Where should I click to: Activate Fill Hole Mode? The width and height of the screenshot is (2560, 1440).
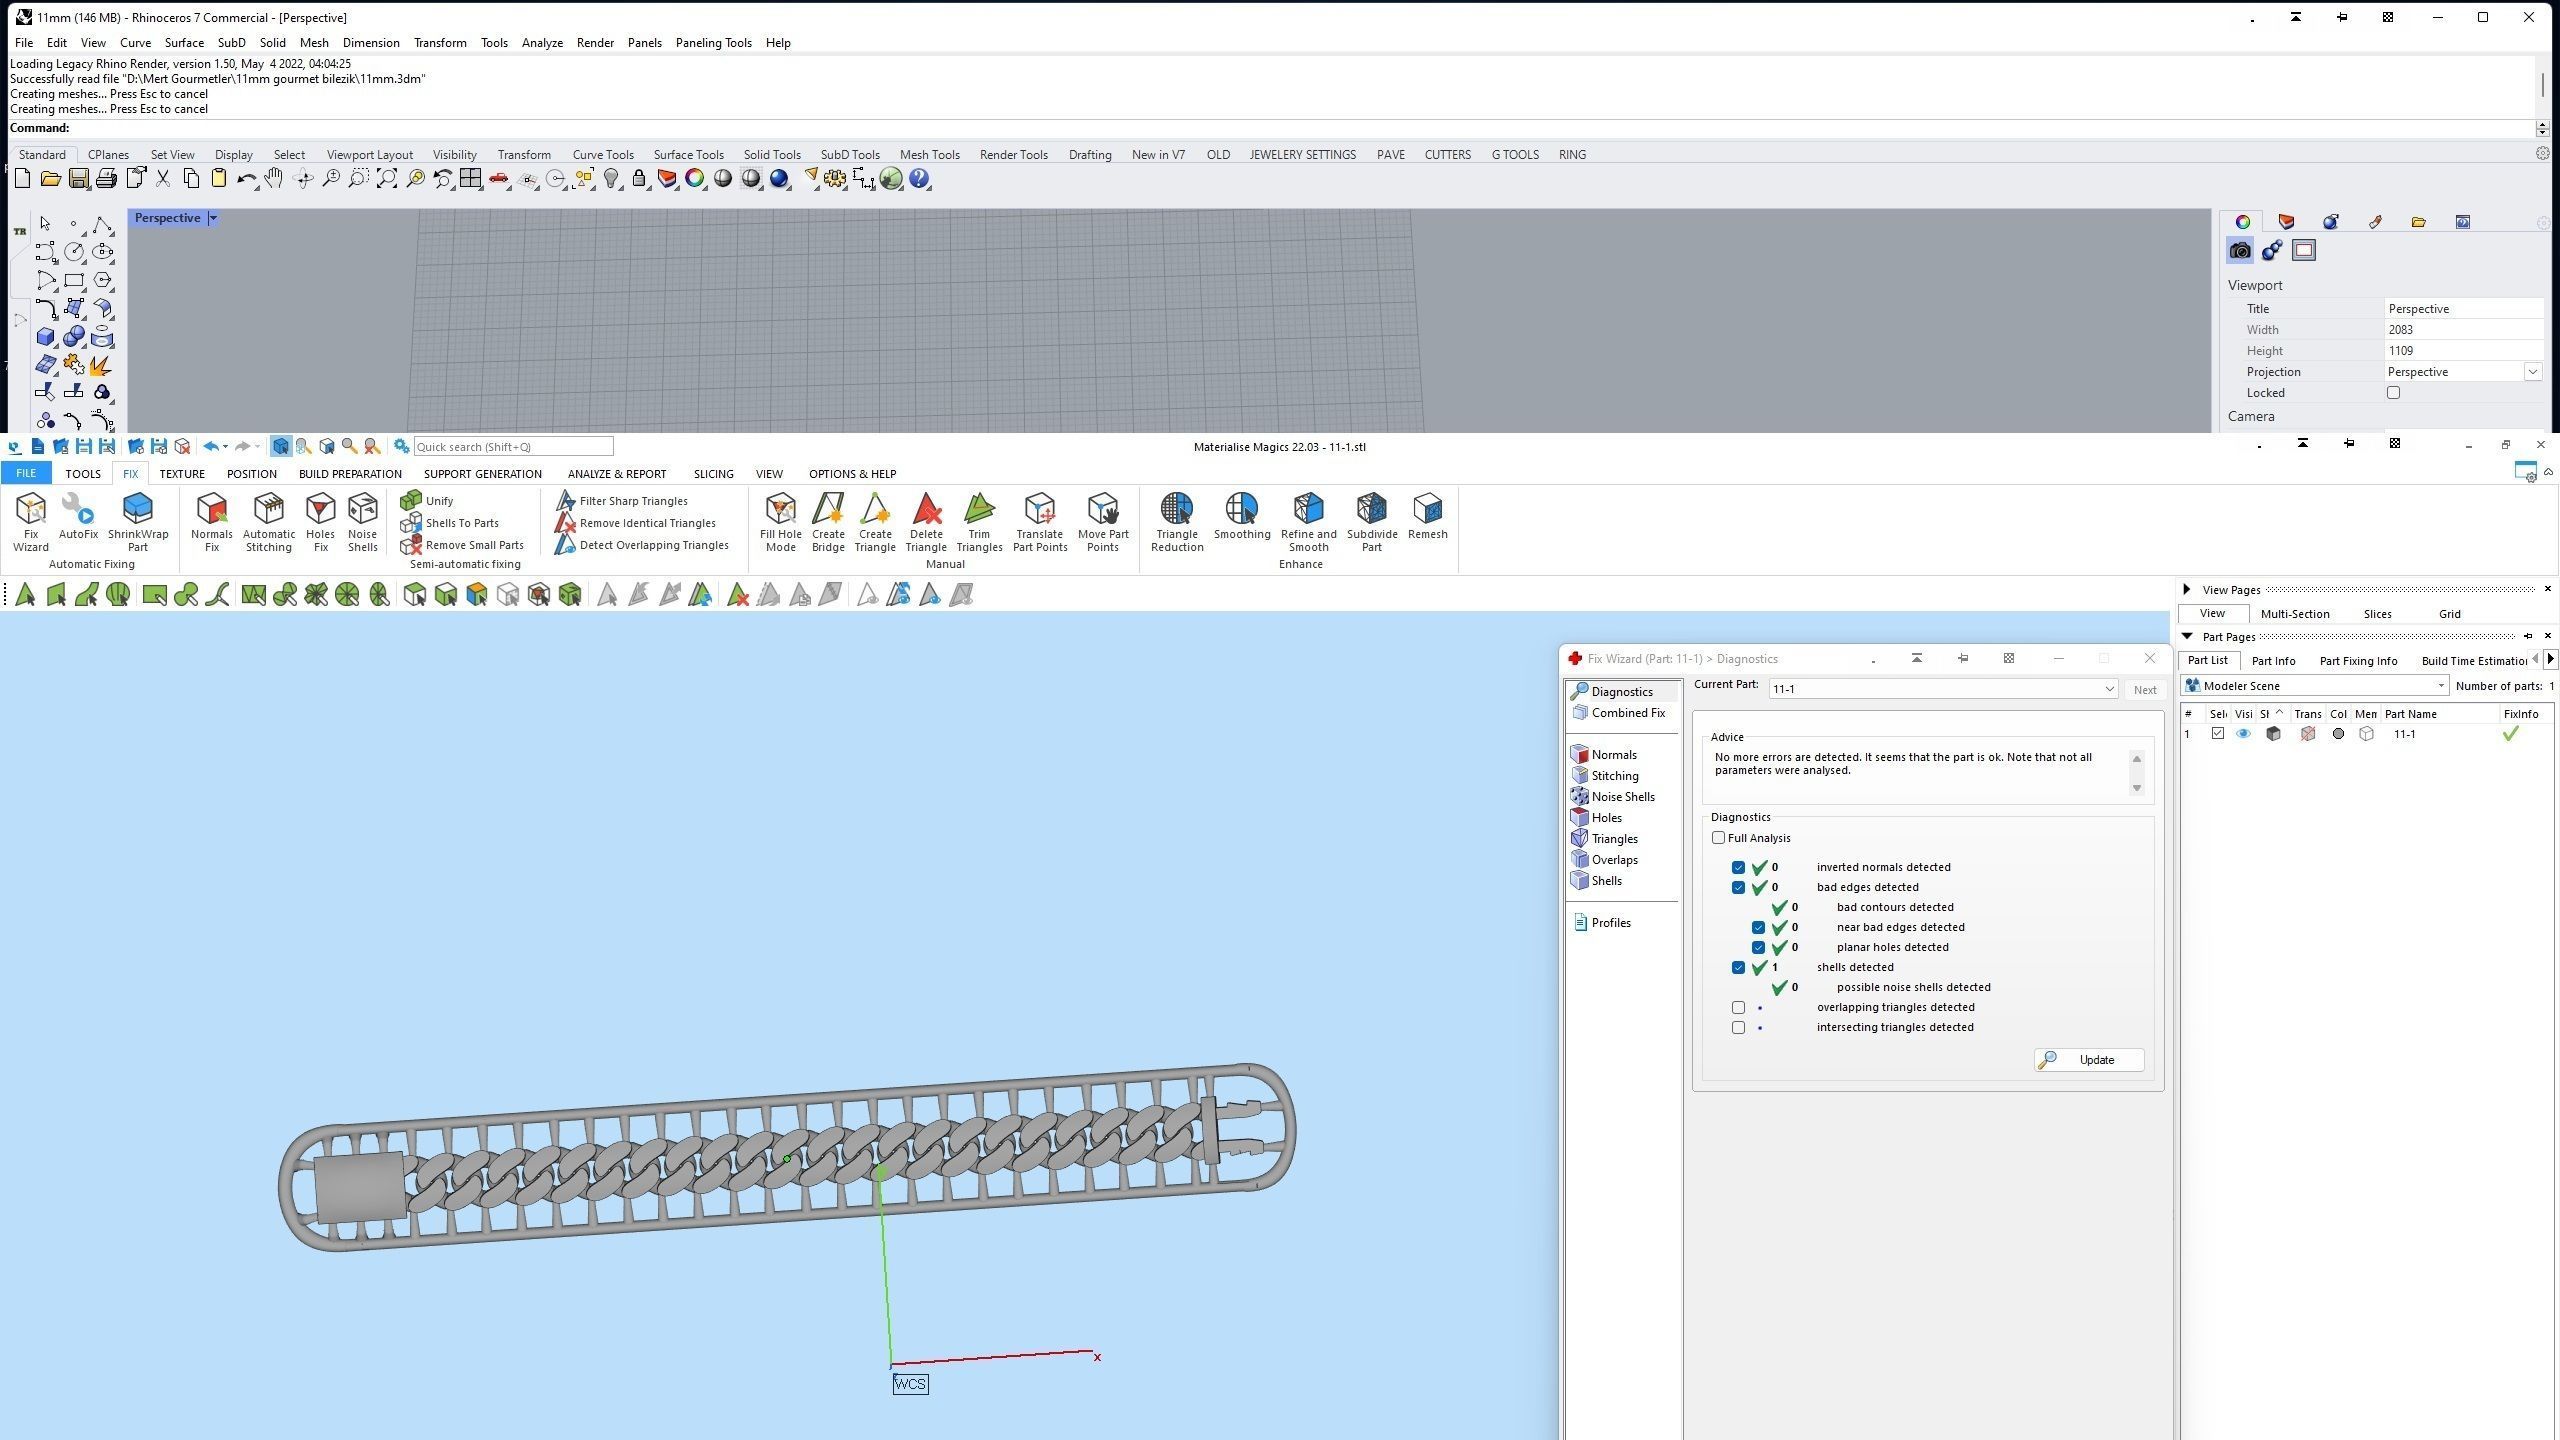pos(780,520)
